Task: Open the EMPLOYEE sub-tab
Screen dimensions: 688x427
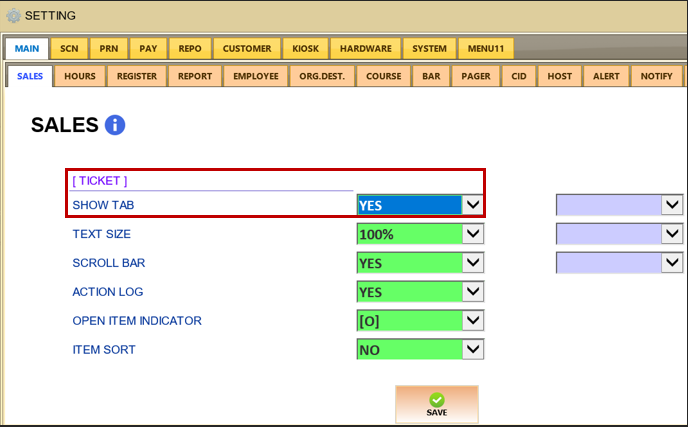Action: [x=256, y=76]
